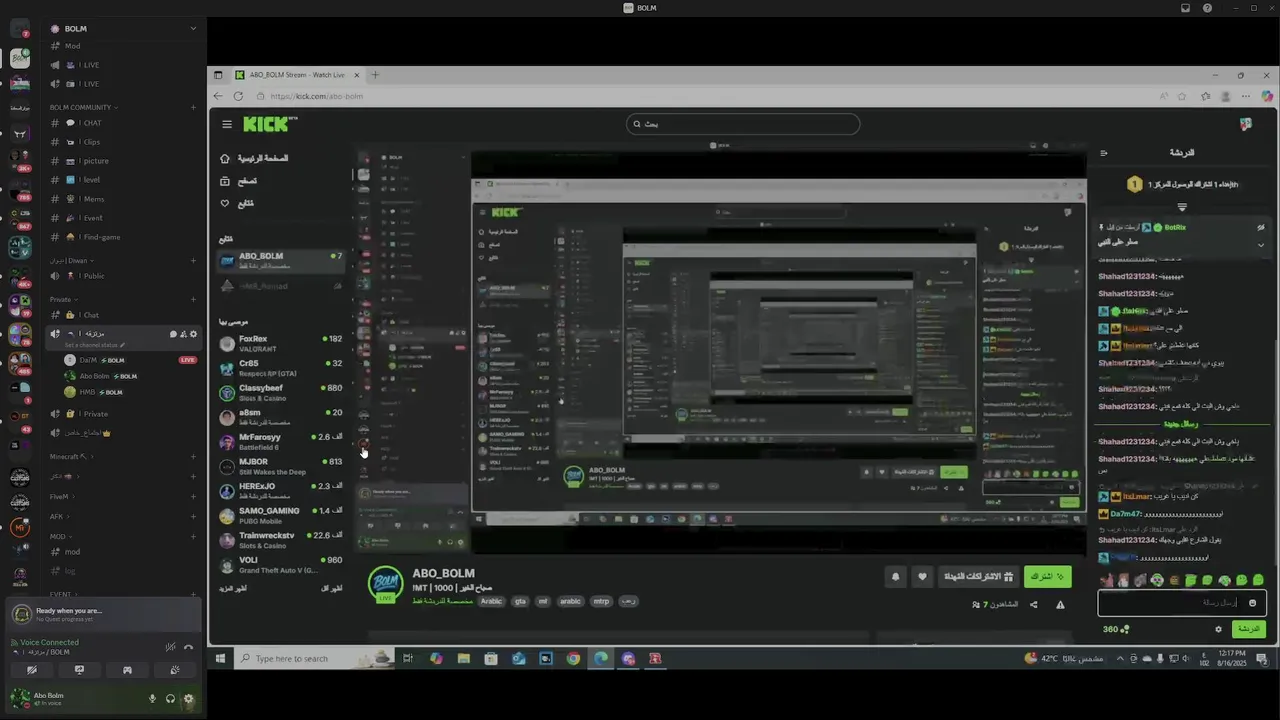
Task: Open the Kick hamburger menu
Action: 227,124
